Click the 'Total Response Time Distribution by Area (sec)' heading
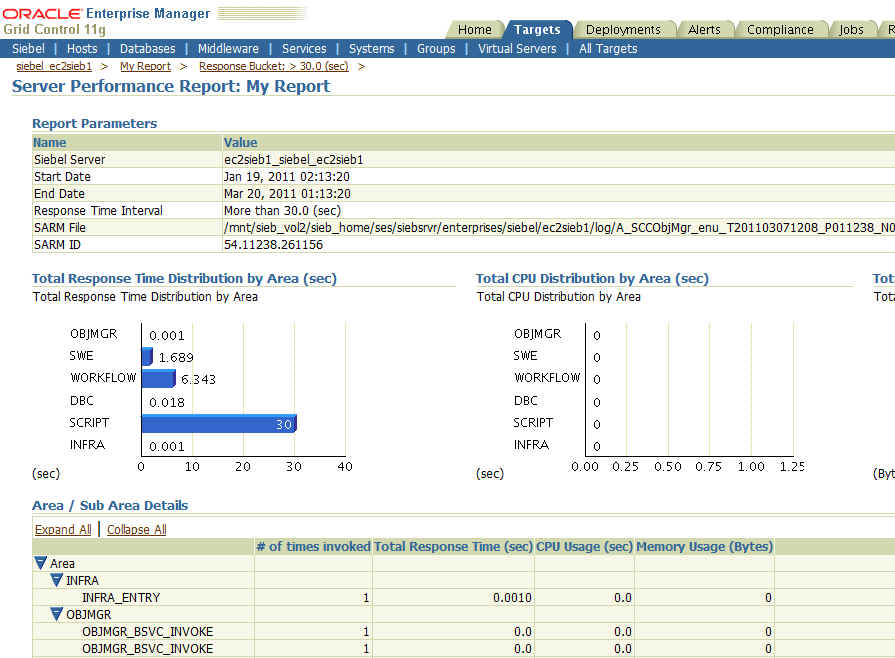The width and height of the screenshot is (895, 658). point(184,278)
